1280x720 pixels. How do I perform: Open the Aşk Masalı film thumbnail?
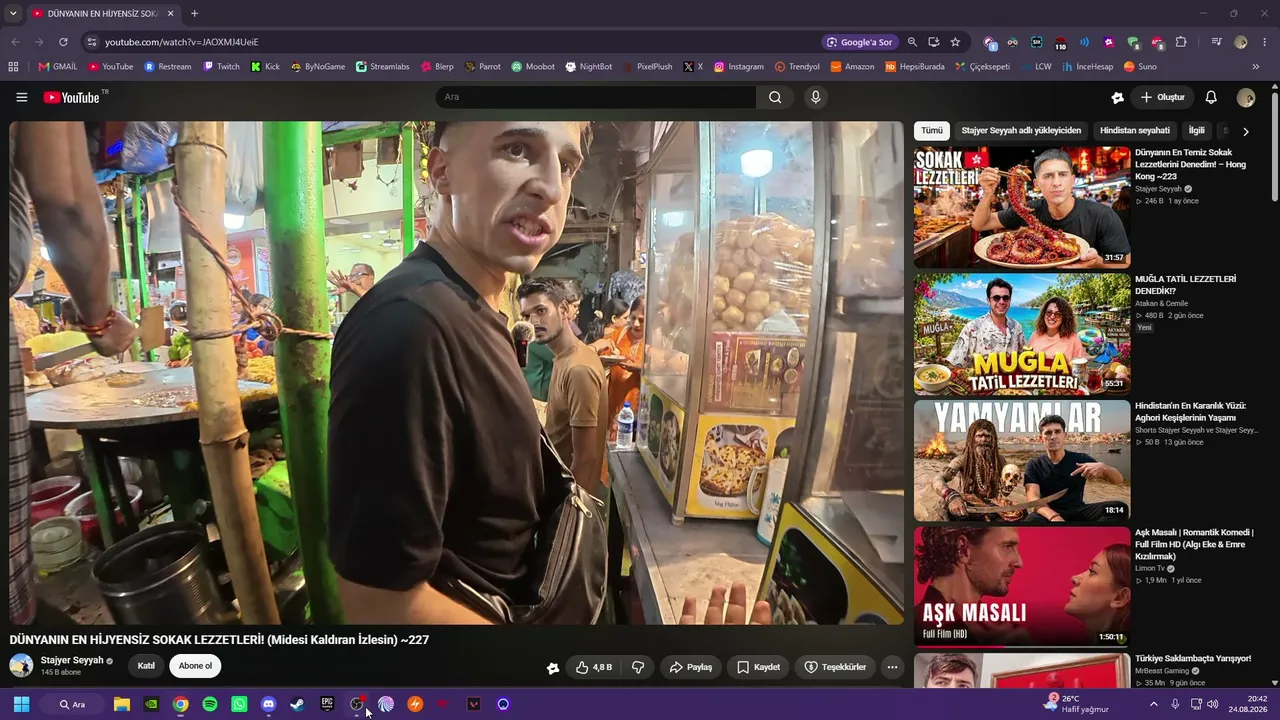pos(1022,587)
